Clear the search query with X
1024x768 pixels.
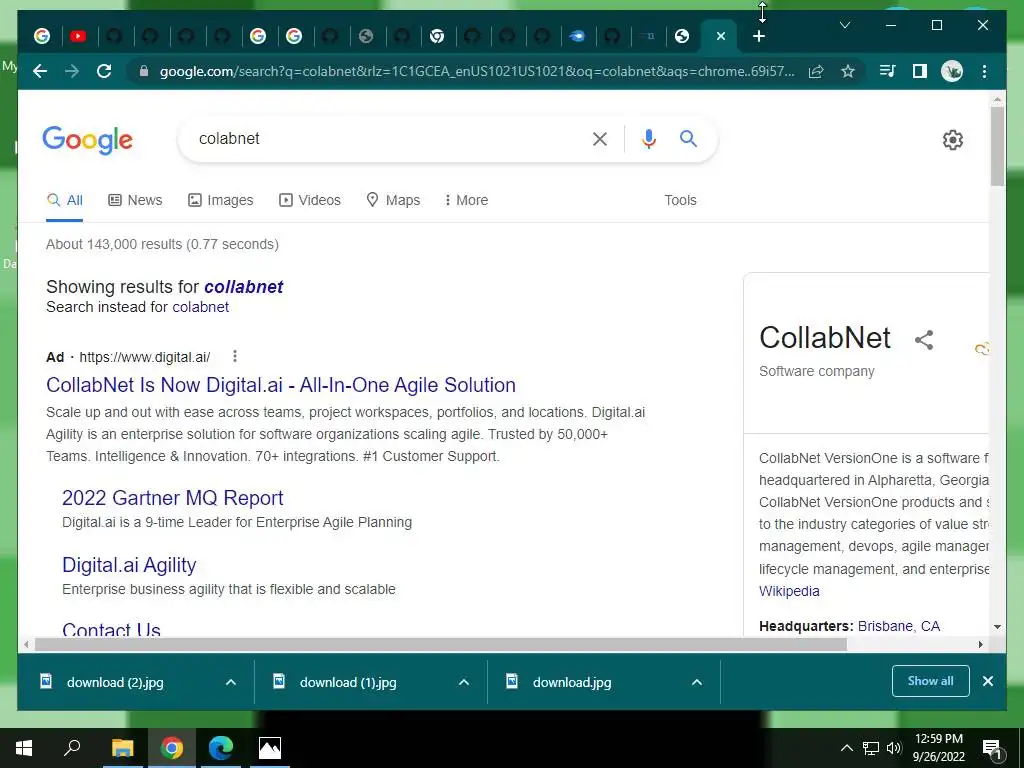(x=600, y=138)
